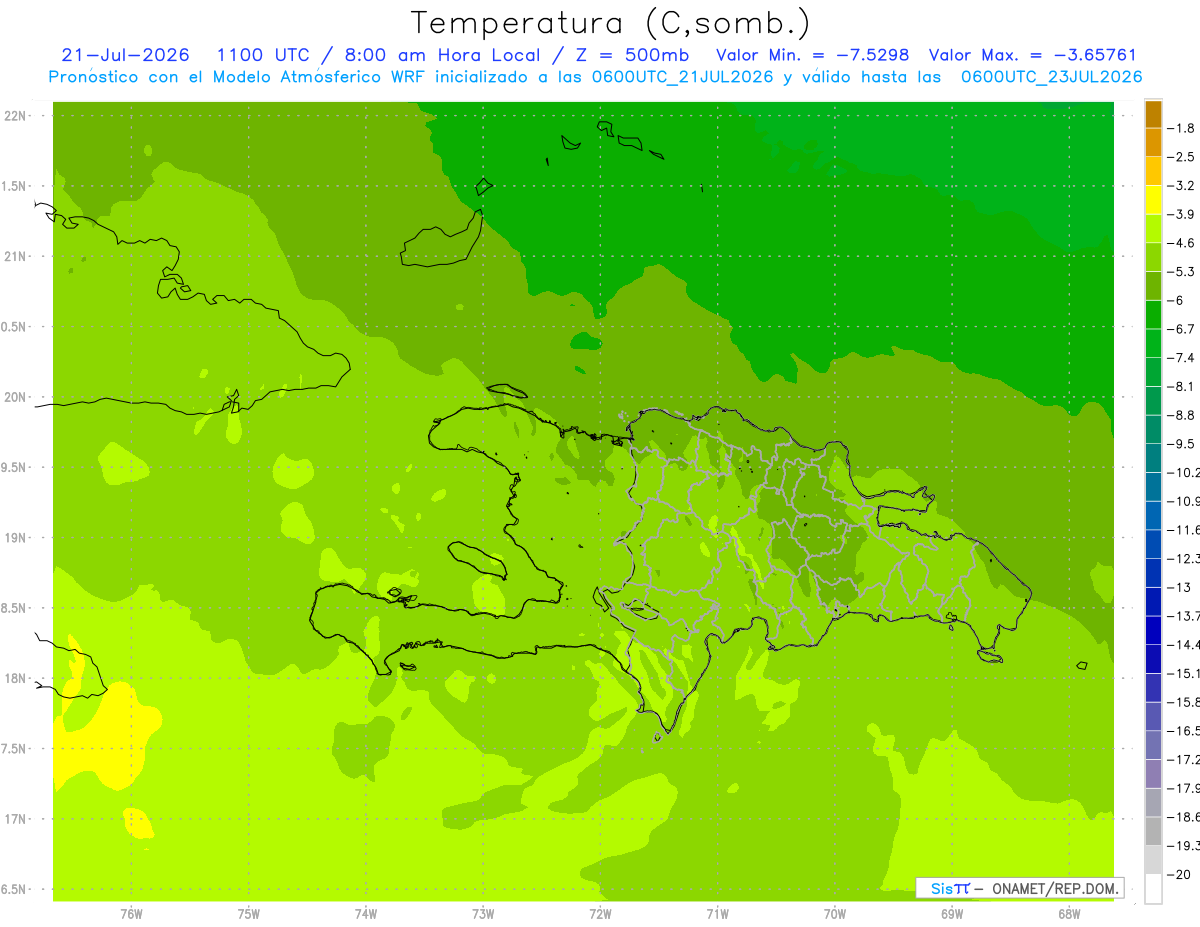
Task: Click the "20N" latitude label
Action: point(15,397)
